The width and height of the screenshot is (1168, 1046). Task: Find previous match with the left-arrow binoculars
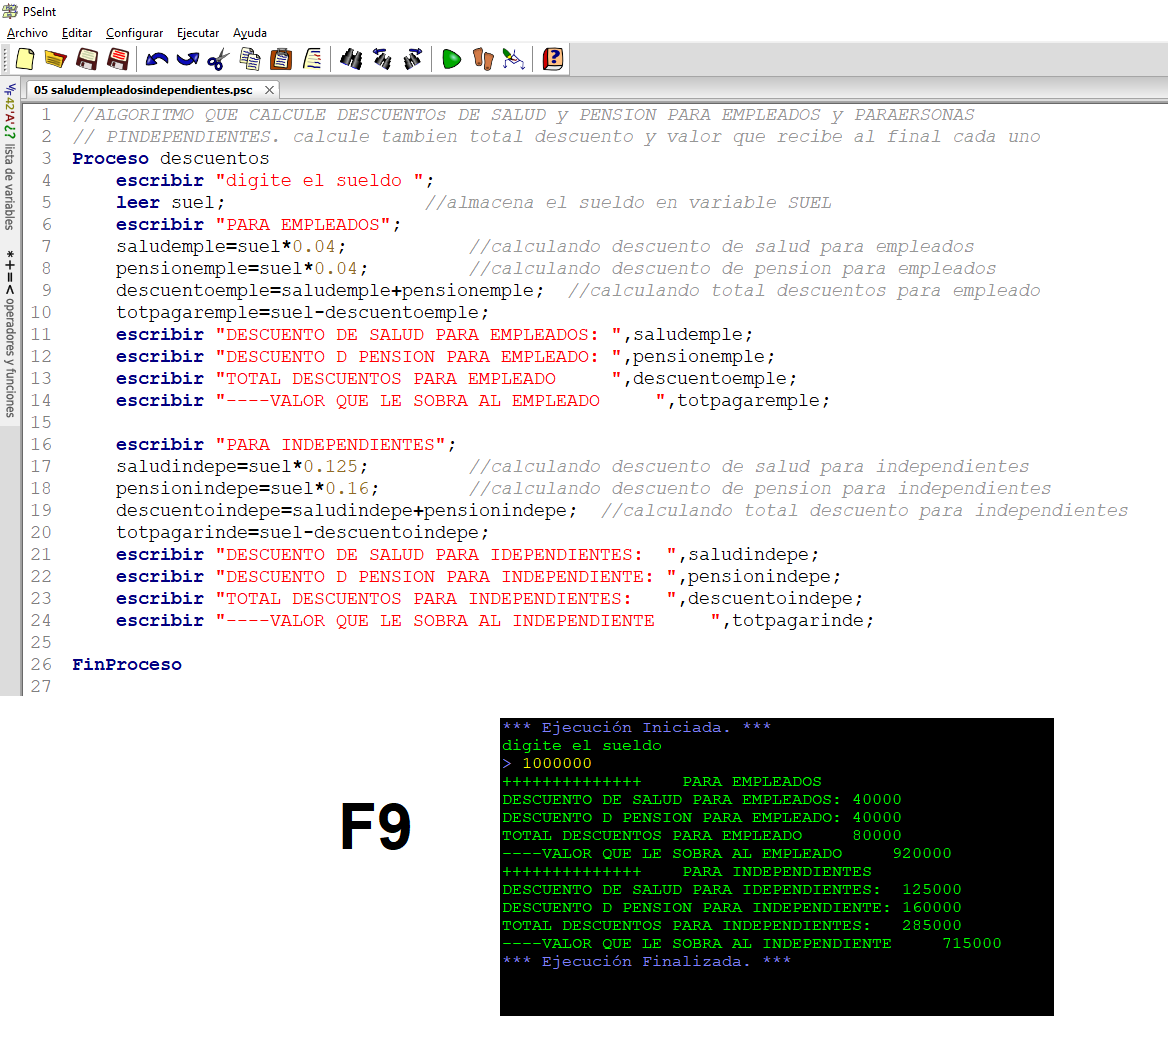[x=382, y=59]
